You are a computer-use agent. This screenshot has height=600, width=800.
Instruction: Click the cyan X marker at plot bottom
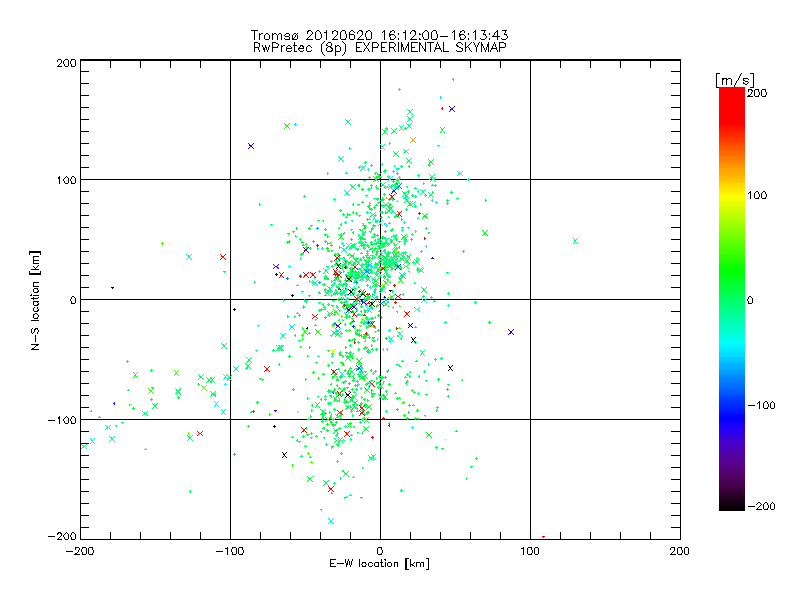331,521
